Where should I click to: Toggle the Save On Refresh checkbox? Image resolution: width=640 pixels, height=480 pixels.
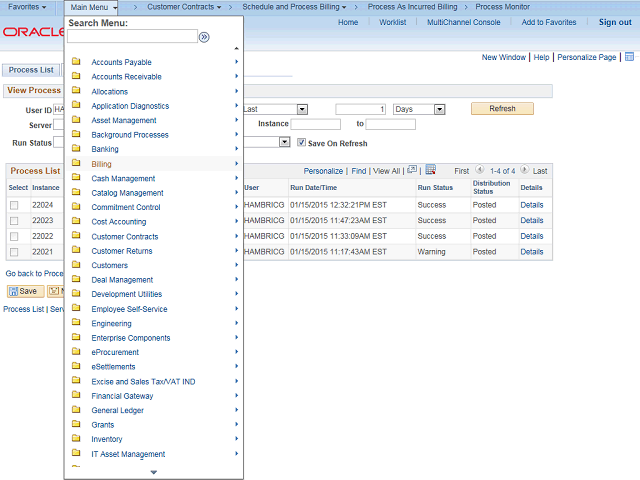(x=302, y=143)
